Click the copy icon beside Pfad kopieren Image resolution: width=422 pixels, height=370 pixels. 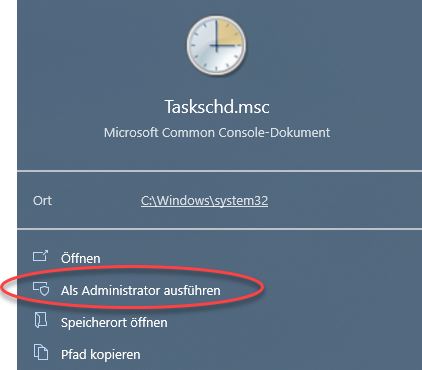point(41,352)
